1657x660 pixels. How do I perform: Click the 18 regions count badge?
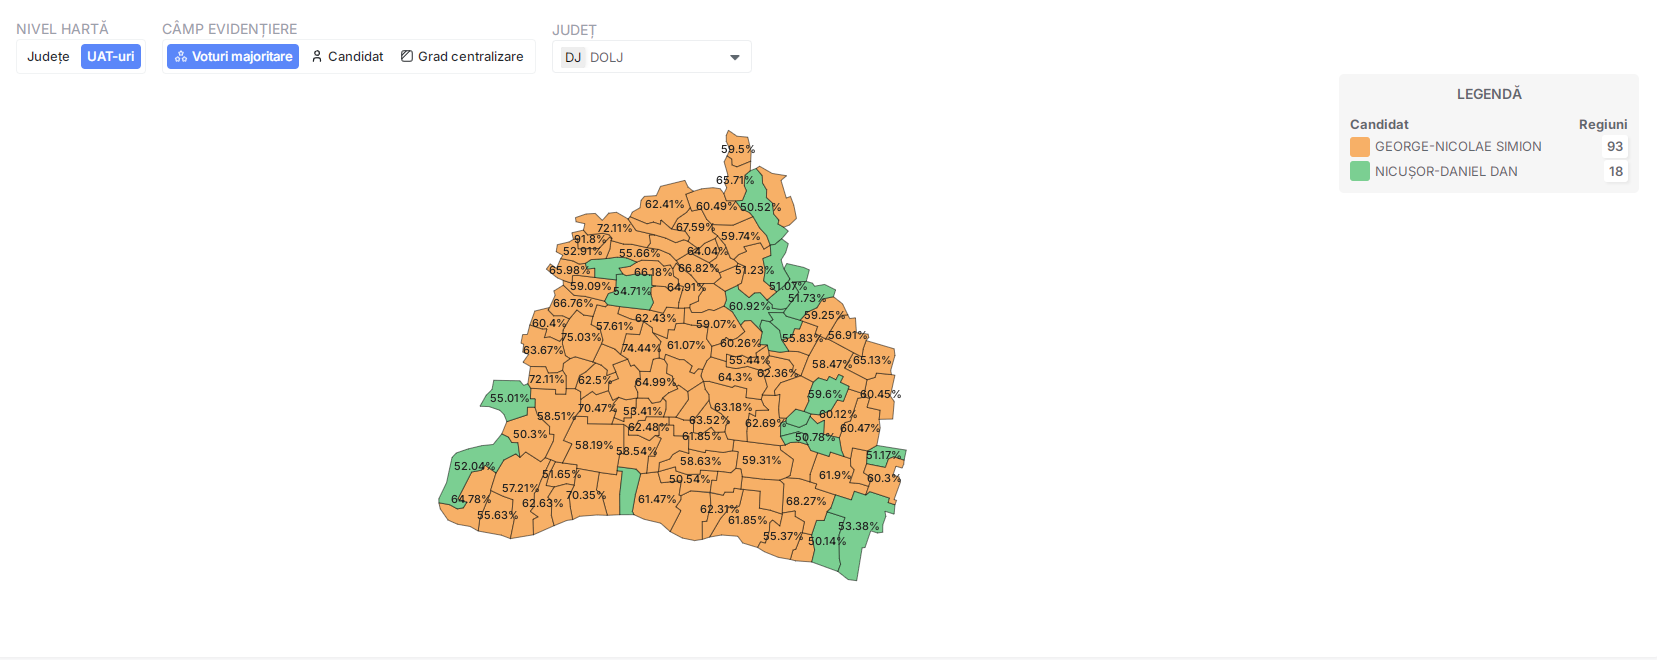[x=1614, y=172]
